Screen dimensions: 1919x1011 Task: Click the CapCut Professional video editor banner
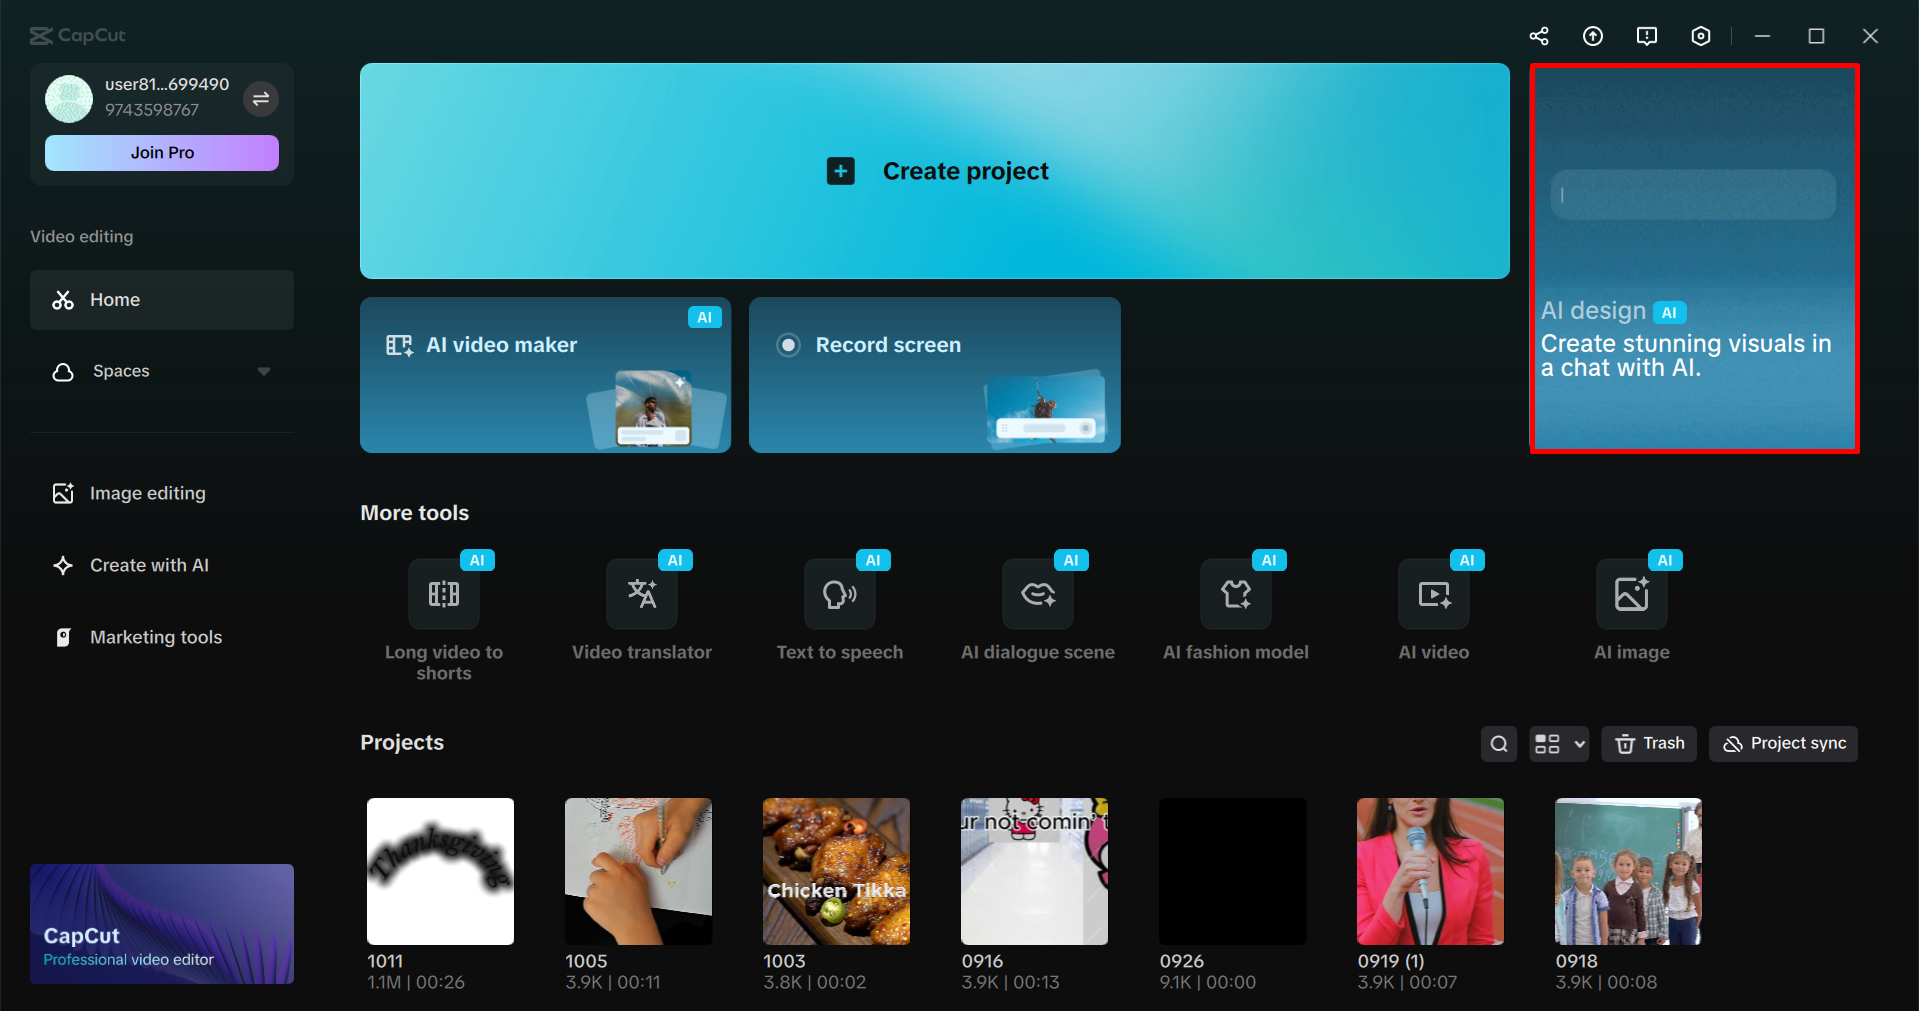[x=162, y=924]
